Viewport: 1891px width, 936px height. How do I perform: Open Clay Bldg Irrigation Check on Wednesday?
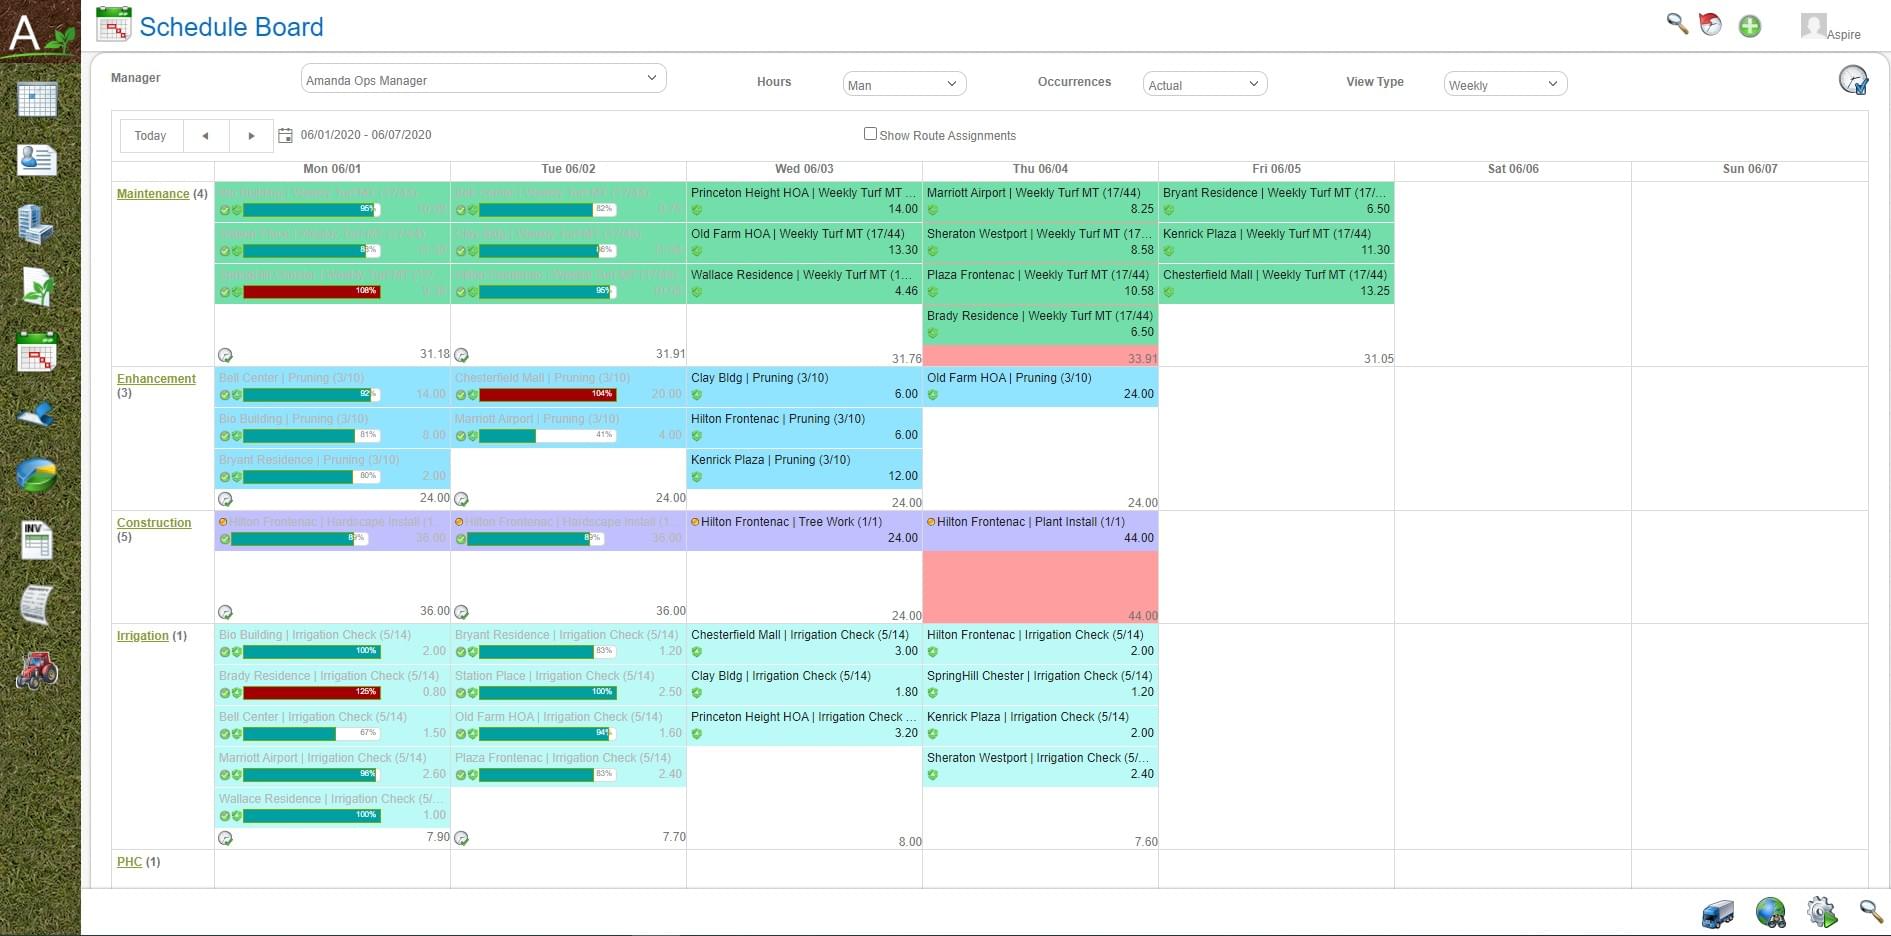pyautogui.click(x=804, y=684)
